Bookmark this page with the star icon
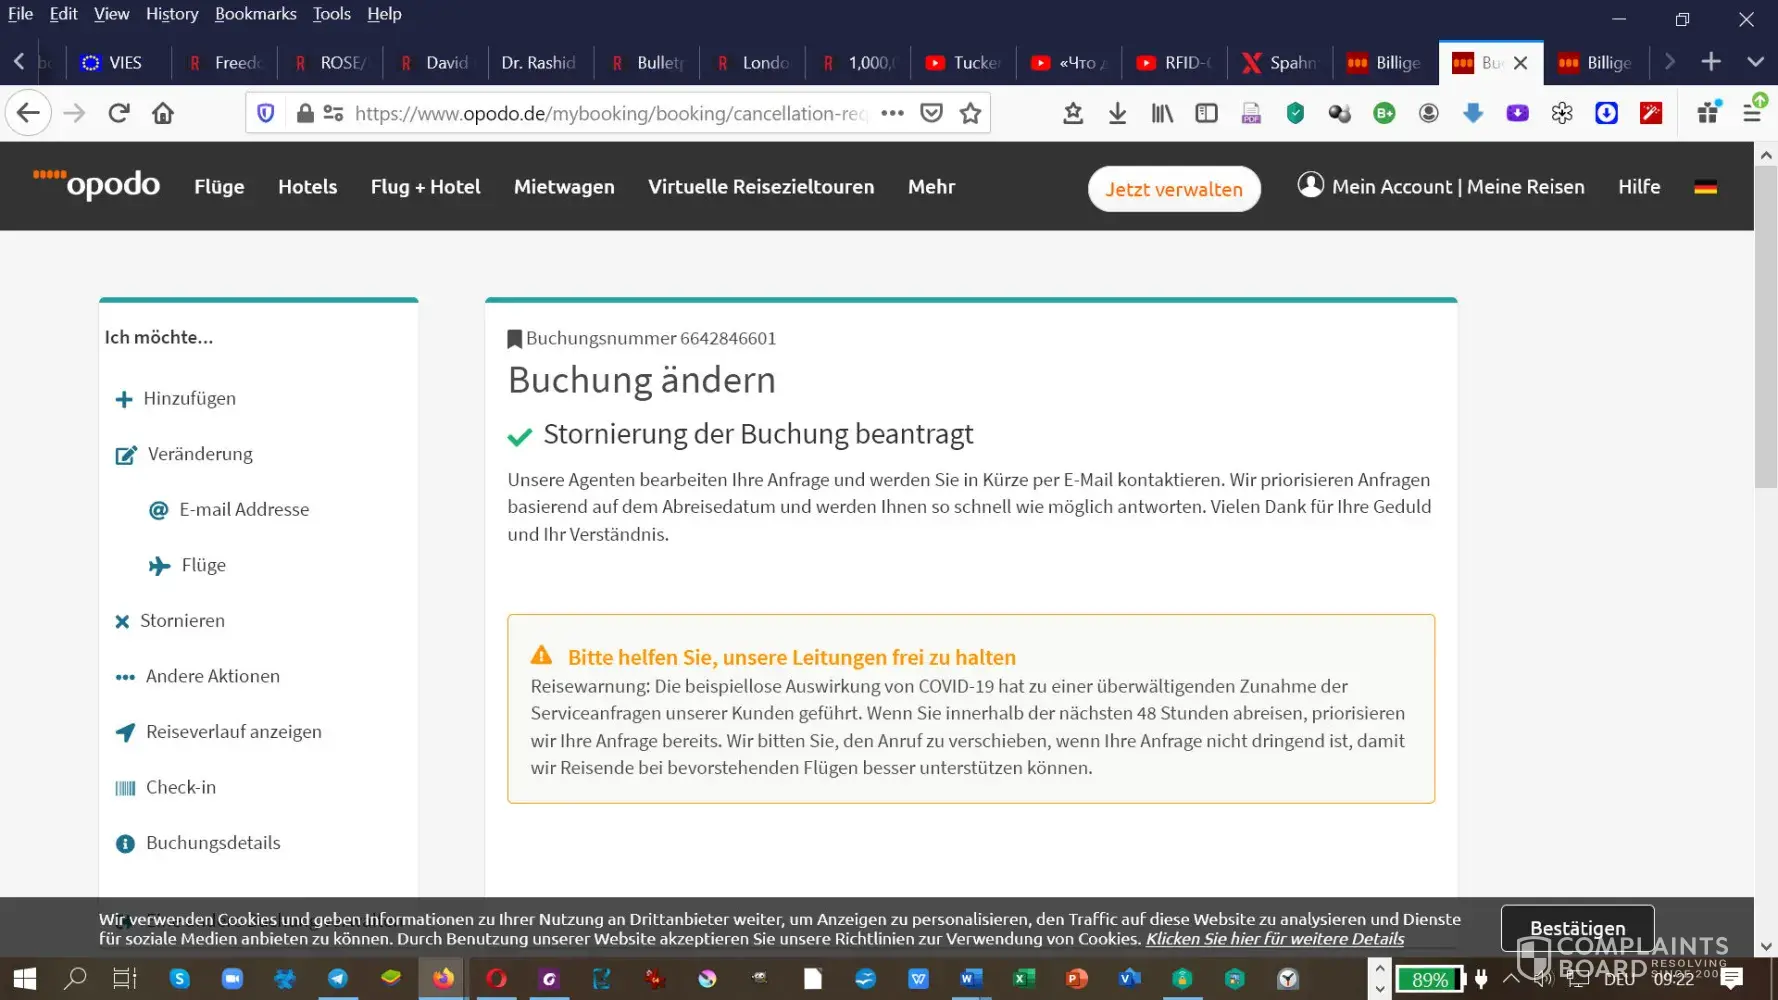The height and width of the screenshot is (1000, 1778). pos(970,113)
